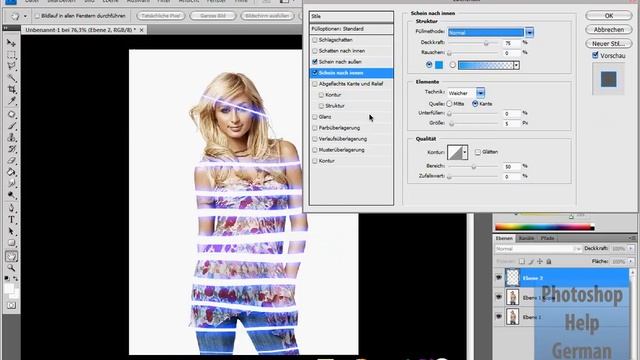Click the blue glow color swatch

439,65
